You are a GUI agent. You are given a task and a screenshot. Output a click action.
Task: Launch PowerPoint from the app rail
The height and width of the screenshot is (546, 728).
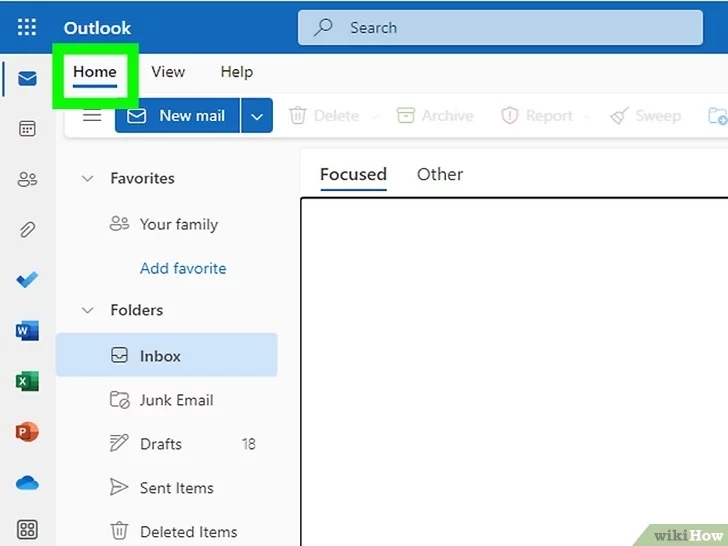(27, 432)
